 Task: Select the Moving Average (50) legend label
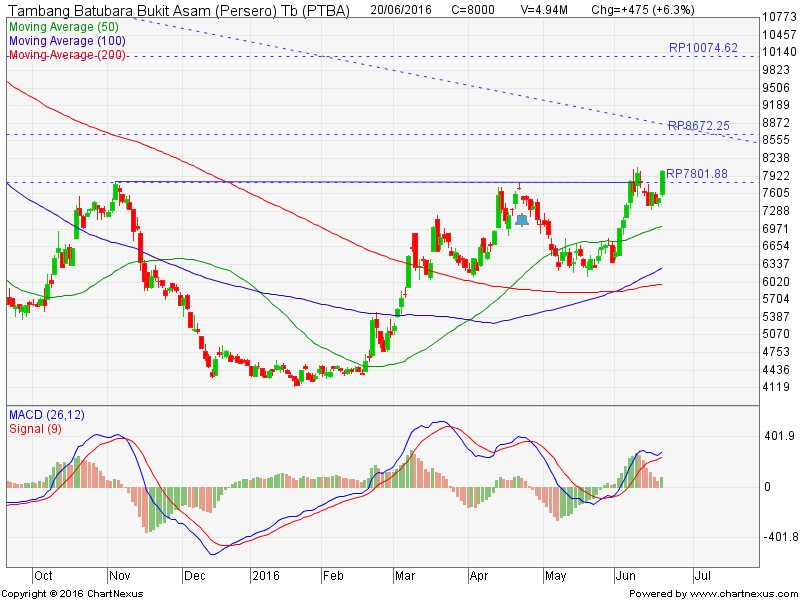click(x=64, y=27)
